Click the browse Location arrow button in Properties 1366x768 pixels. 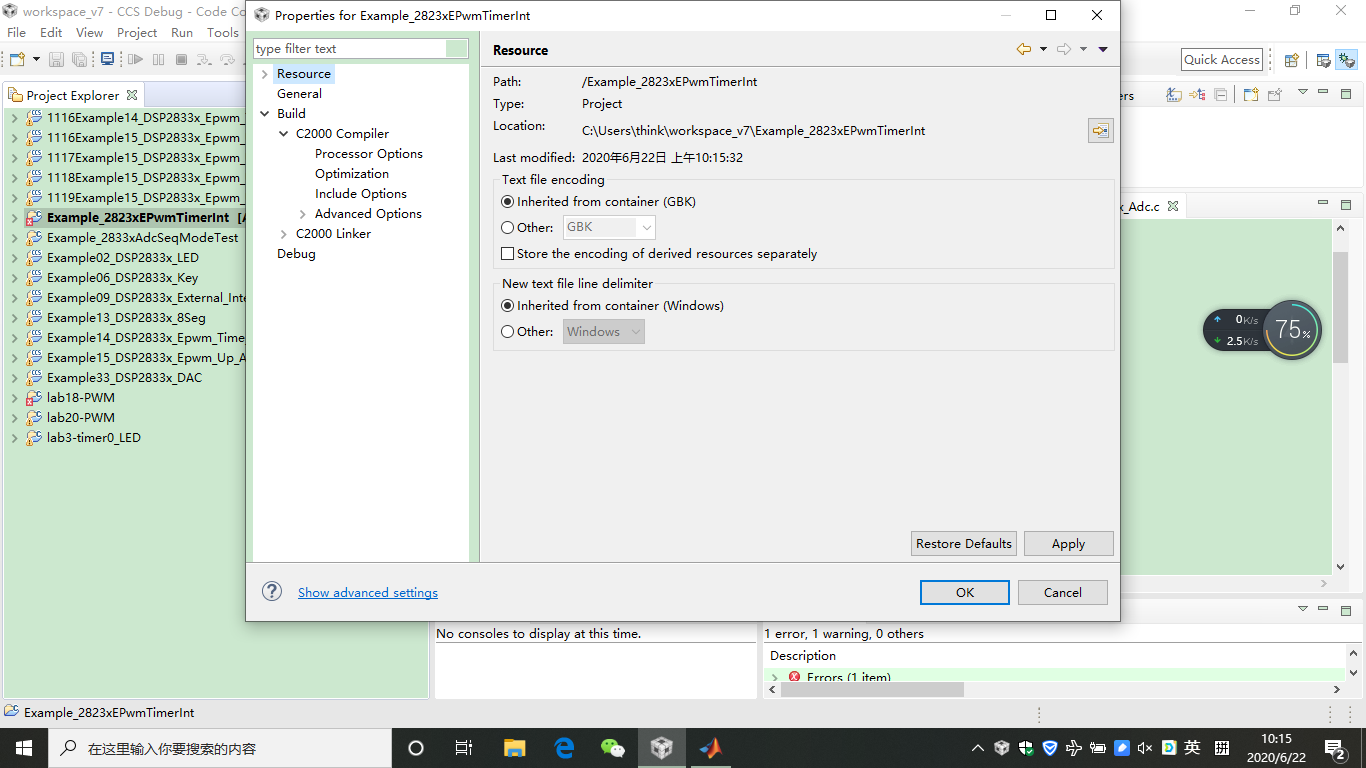(1100, 130)
